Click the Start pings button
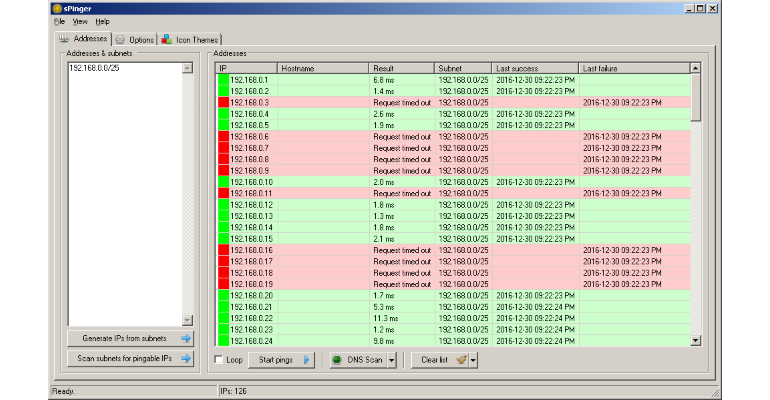 tap(281, 360)
